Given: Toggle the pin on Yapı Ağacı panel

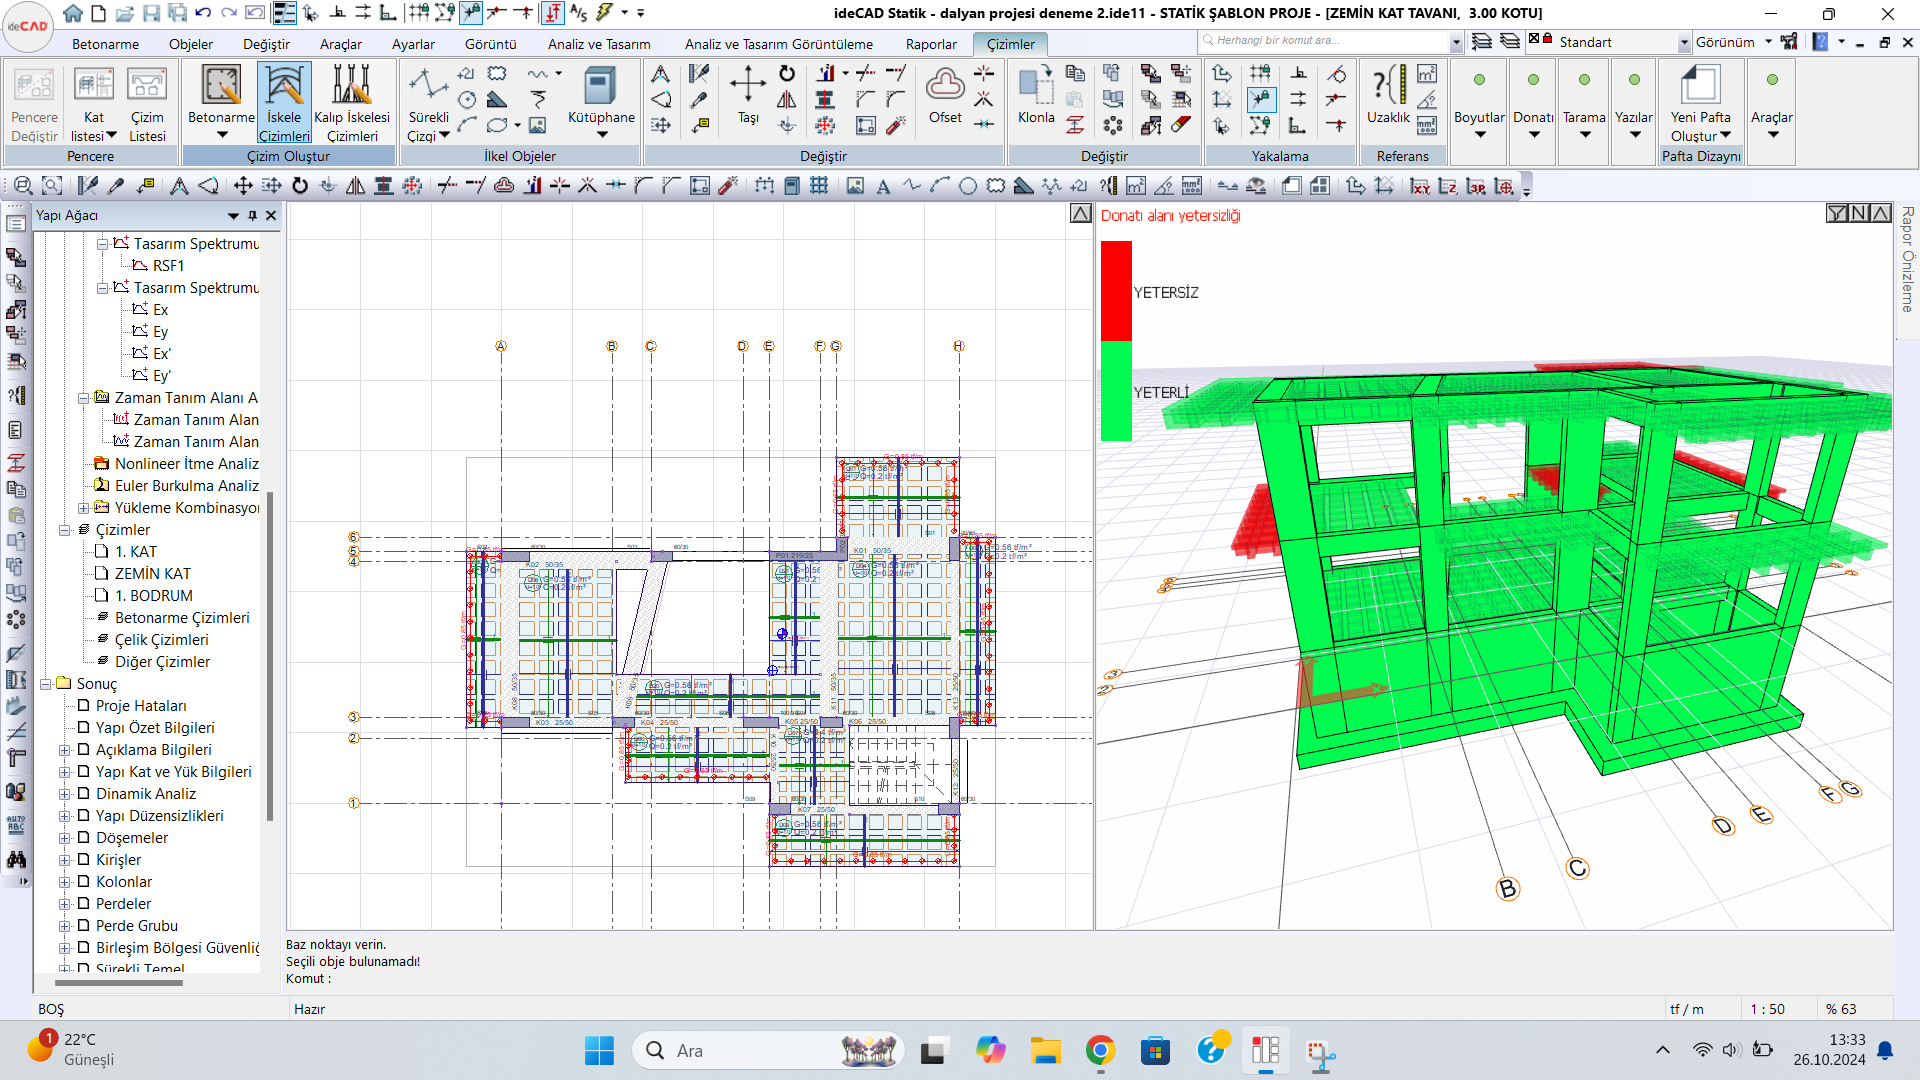Looking at the screenshot, I should [252, 215].
